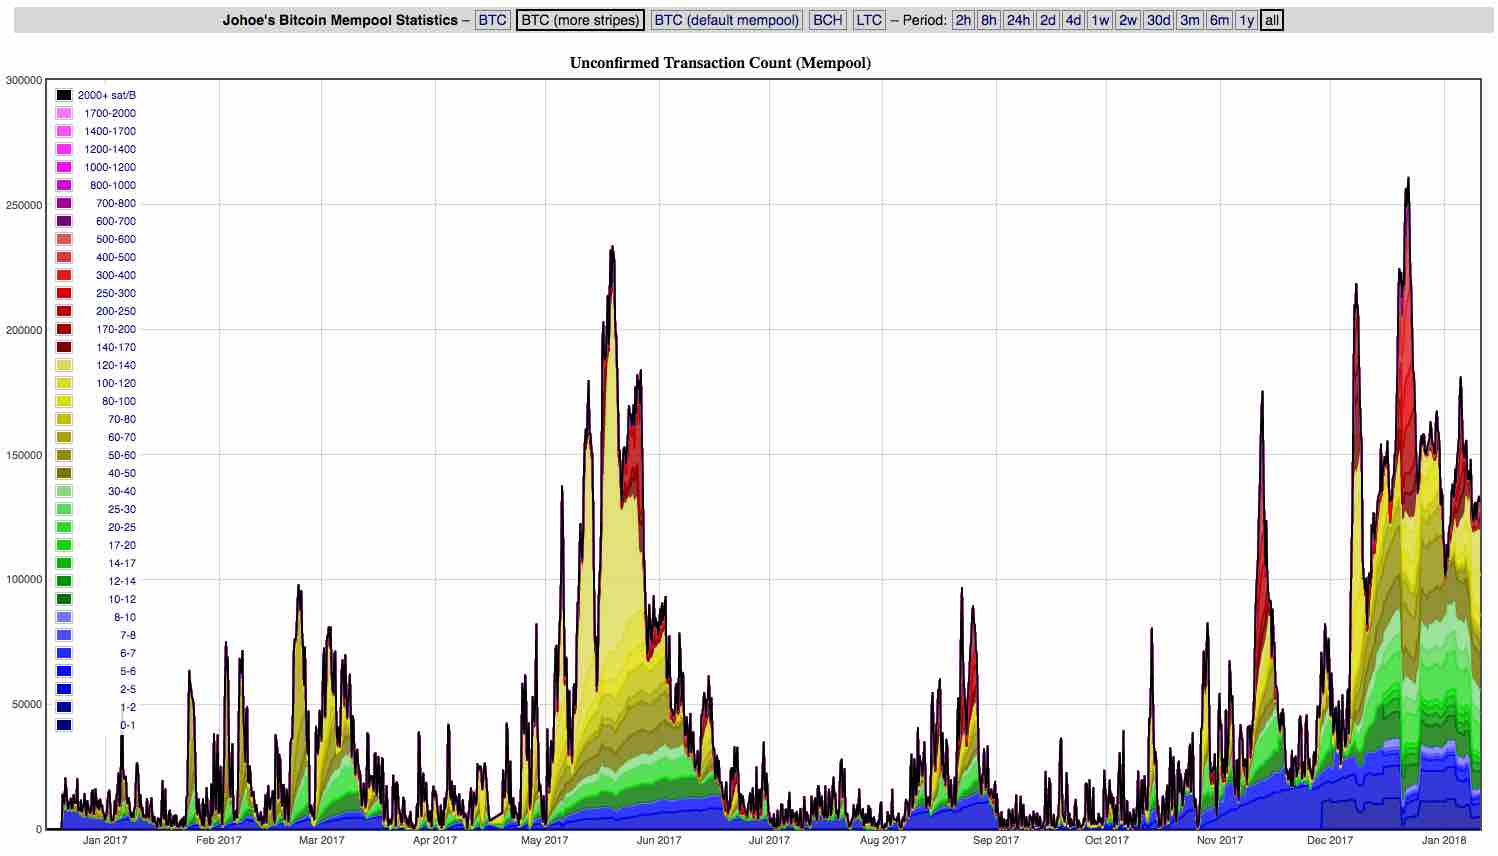Click the 250-300 legend swatch
The width and height of the screenshot is (1498, 856).
tap(64, 293)
